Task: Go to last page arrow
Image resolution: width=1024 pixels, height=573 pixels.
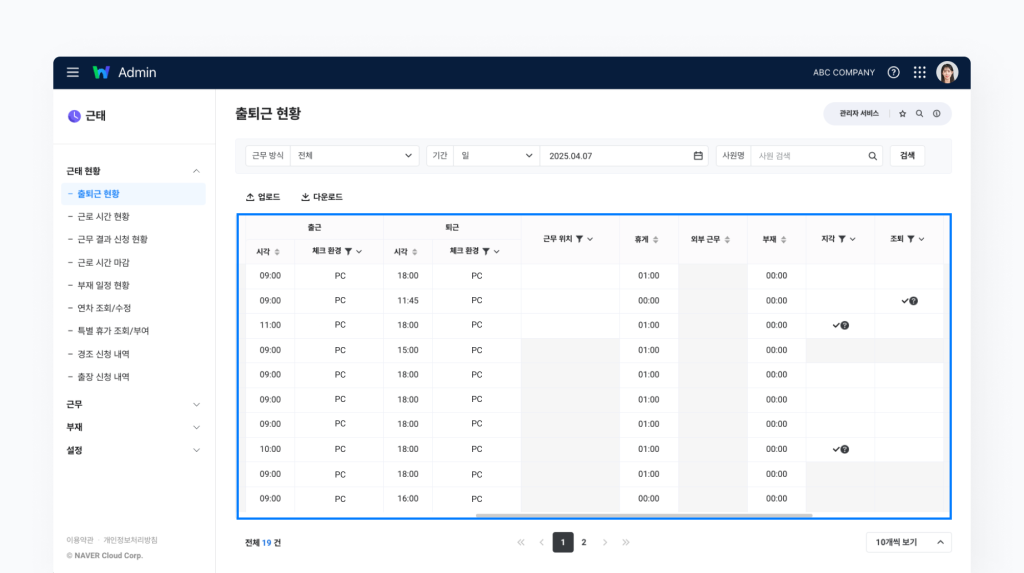Action: click(626, 542)
